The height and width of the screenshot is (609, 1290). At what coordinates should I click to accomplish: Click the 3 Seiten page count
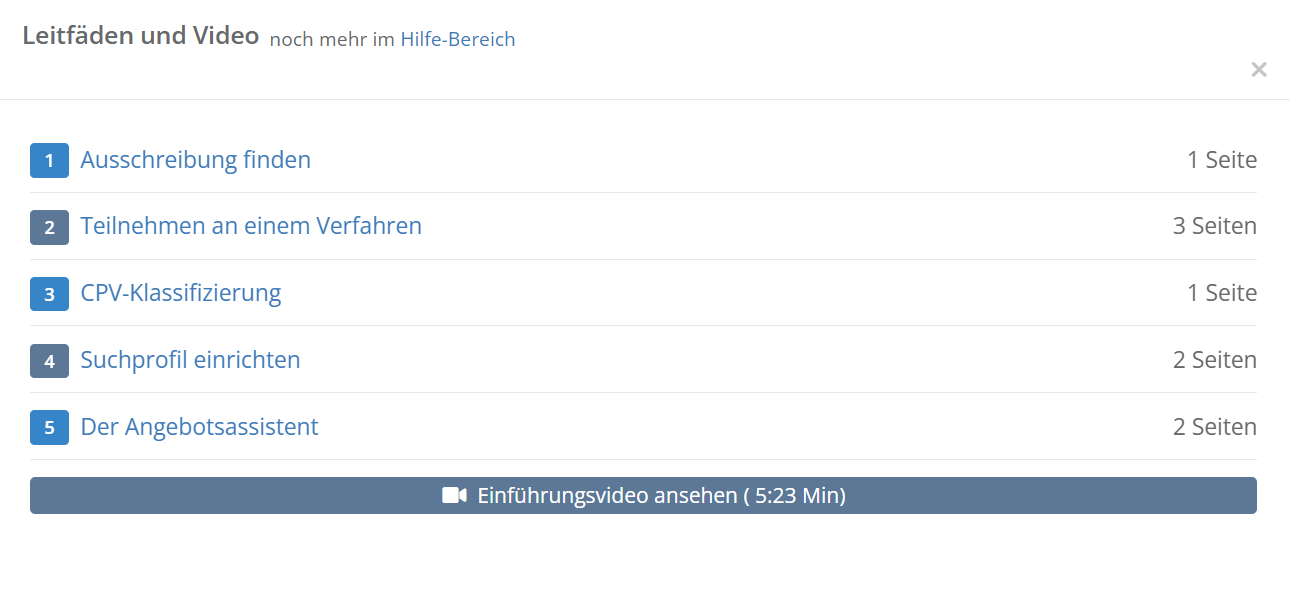(1215, 226)
